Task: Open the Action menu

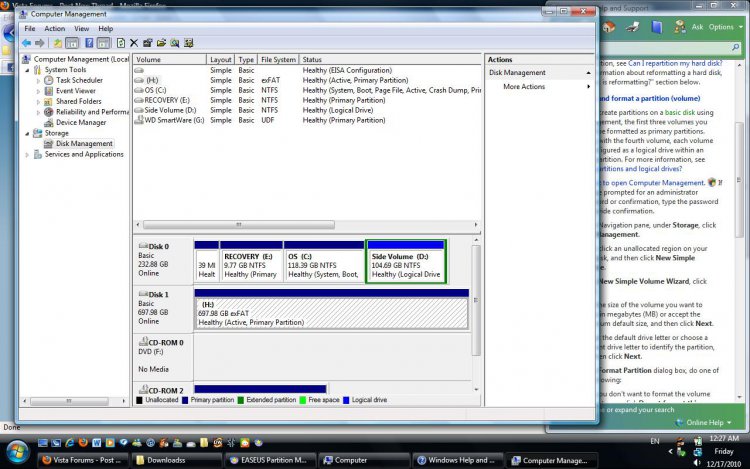Action: pyautogui.click(x=55, y=29)
